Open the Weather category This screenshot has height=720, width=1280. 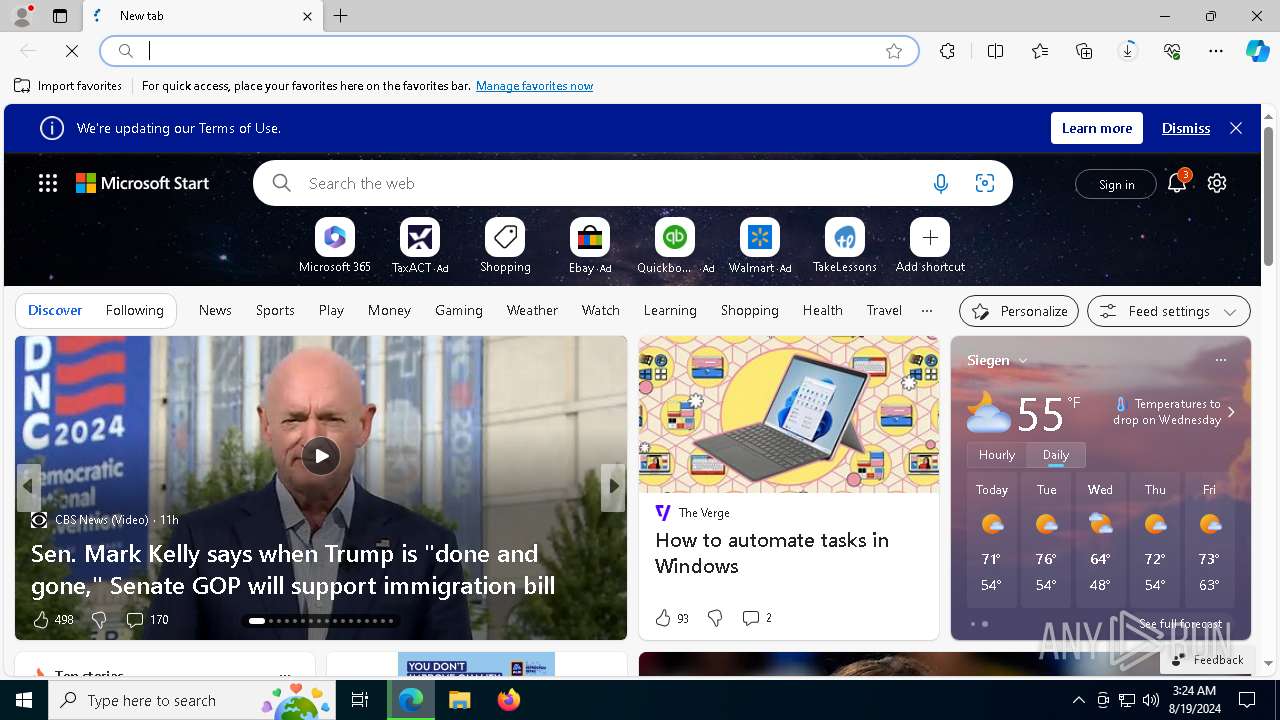pos(532,310)
